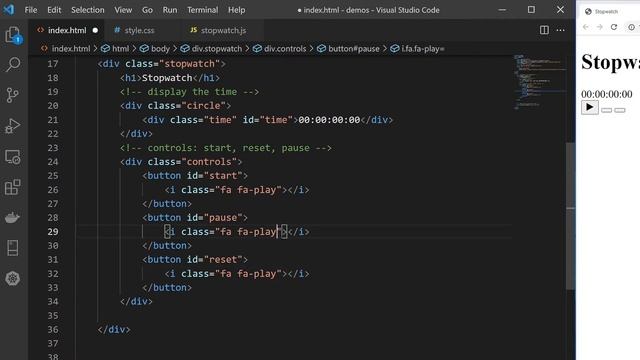This screenshot has height=360, width=640.
Task: Click the id="reset" button tag line
Action: coord(195,260)
